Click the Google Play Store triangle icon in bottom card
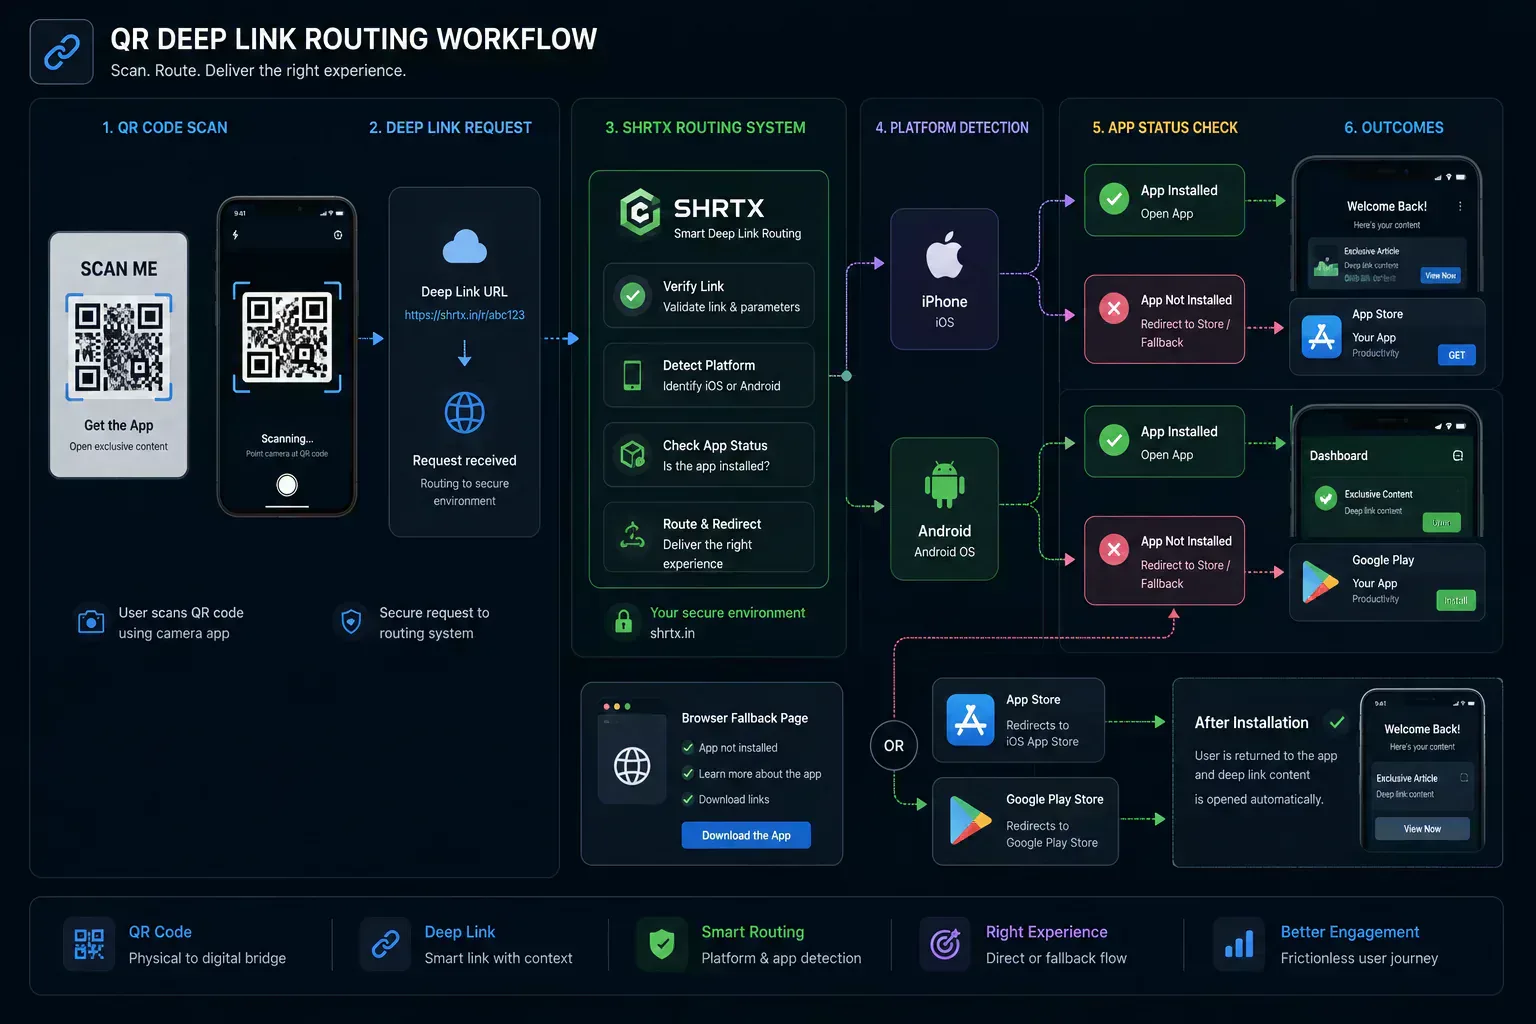The height and width of the screenshot is (1024, 1536). [x=970, y=821]
